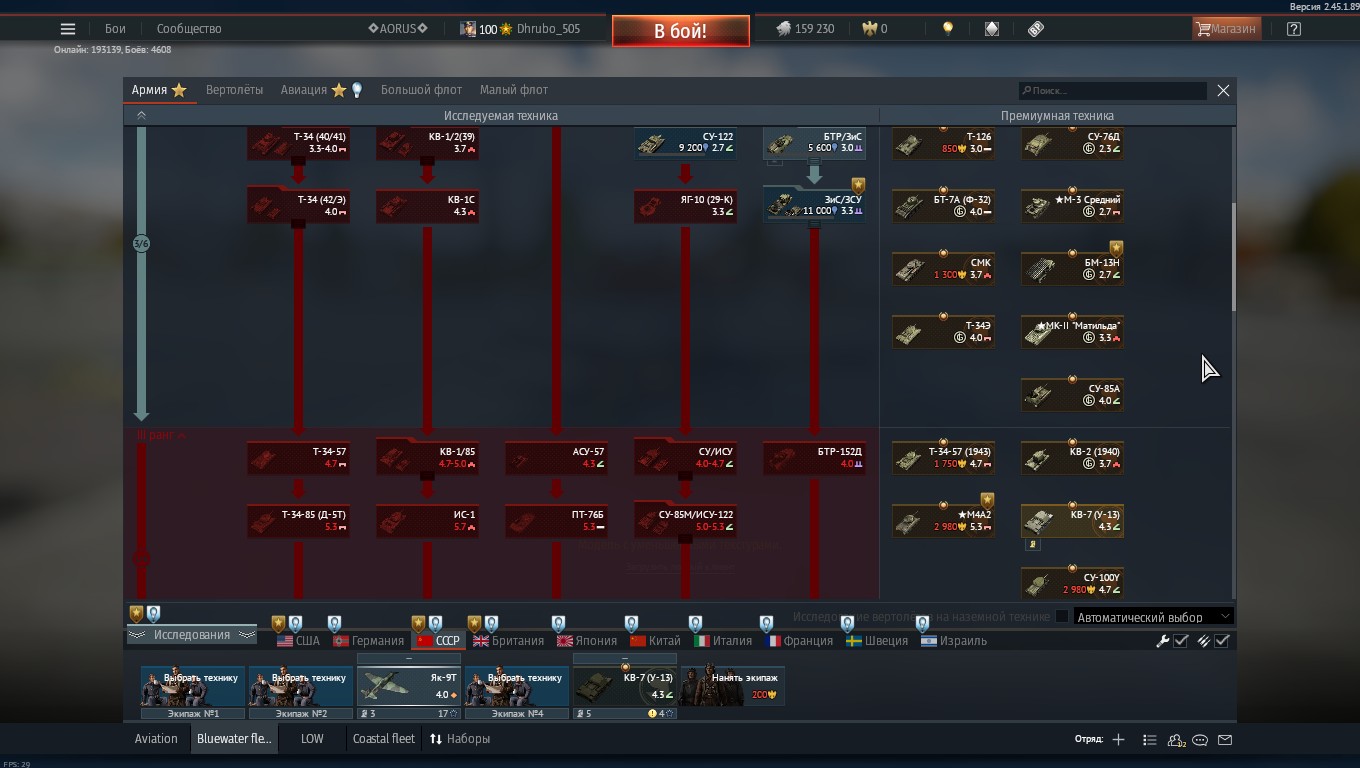Switch to the Малый флот tab
Viewport: 1360px width, 768px height.
click(x=514, y=90)
